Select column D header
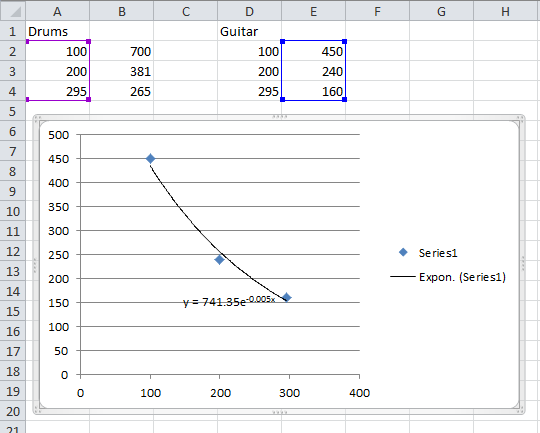This screenshot has height=433, width=540. pos(249,11)
